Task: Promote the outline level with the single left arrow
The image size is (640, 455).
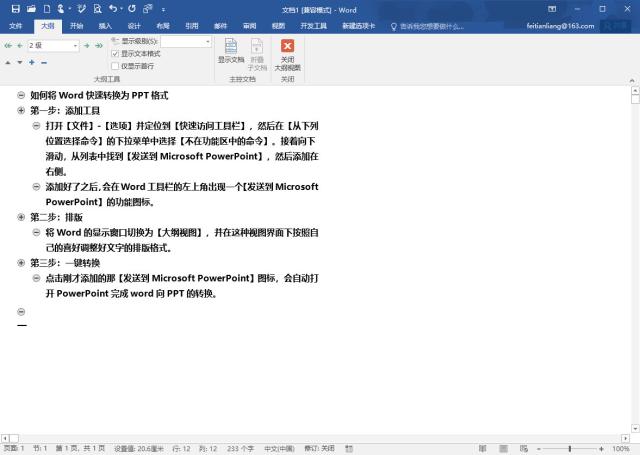Action: 20,46
